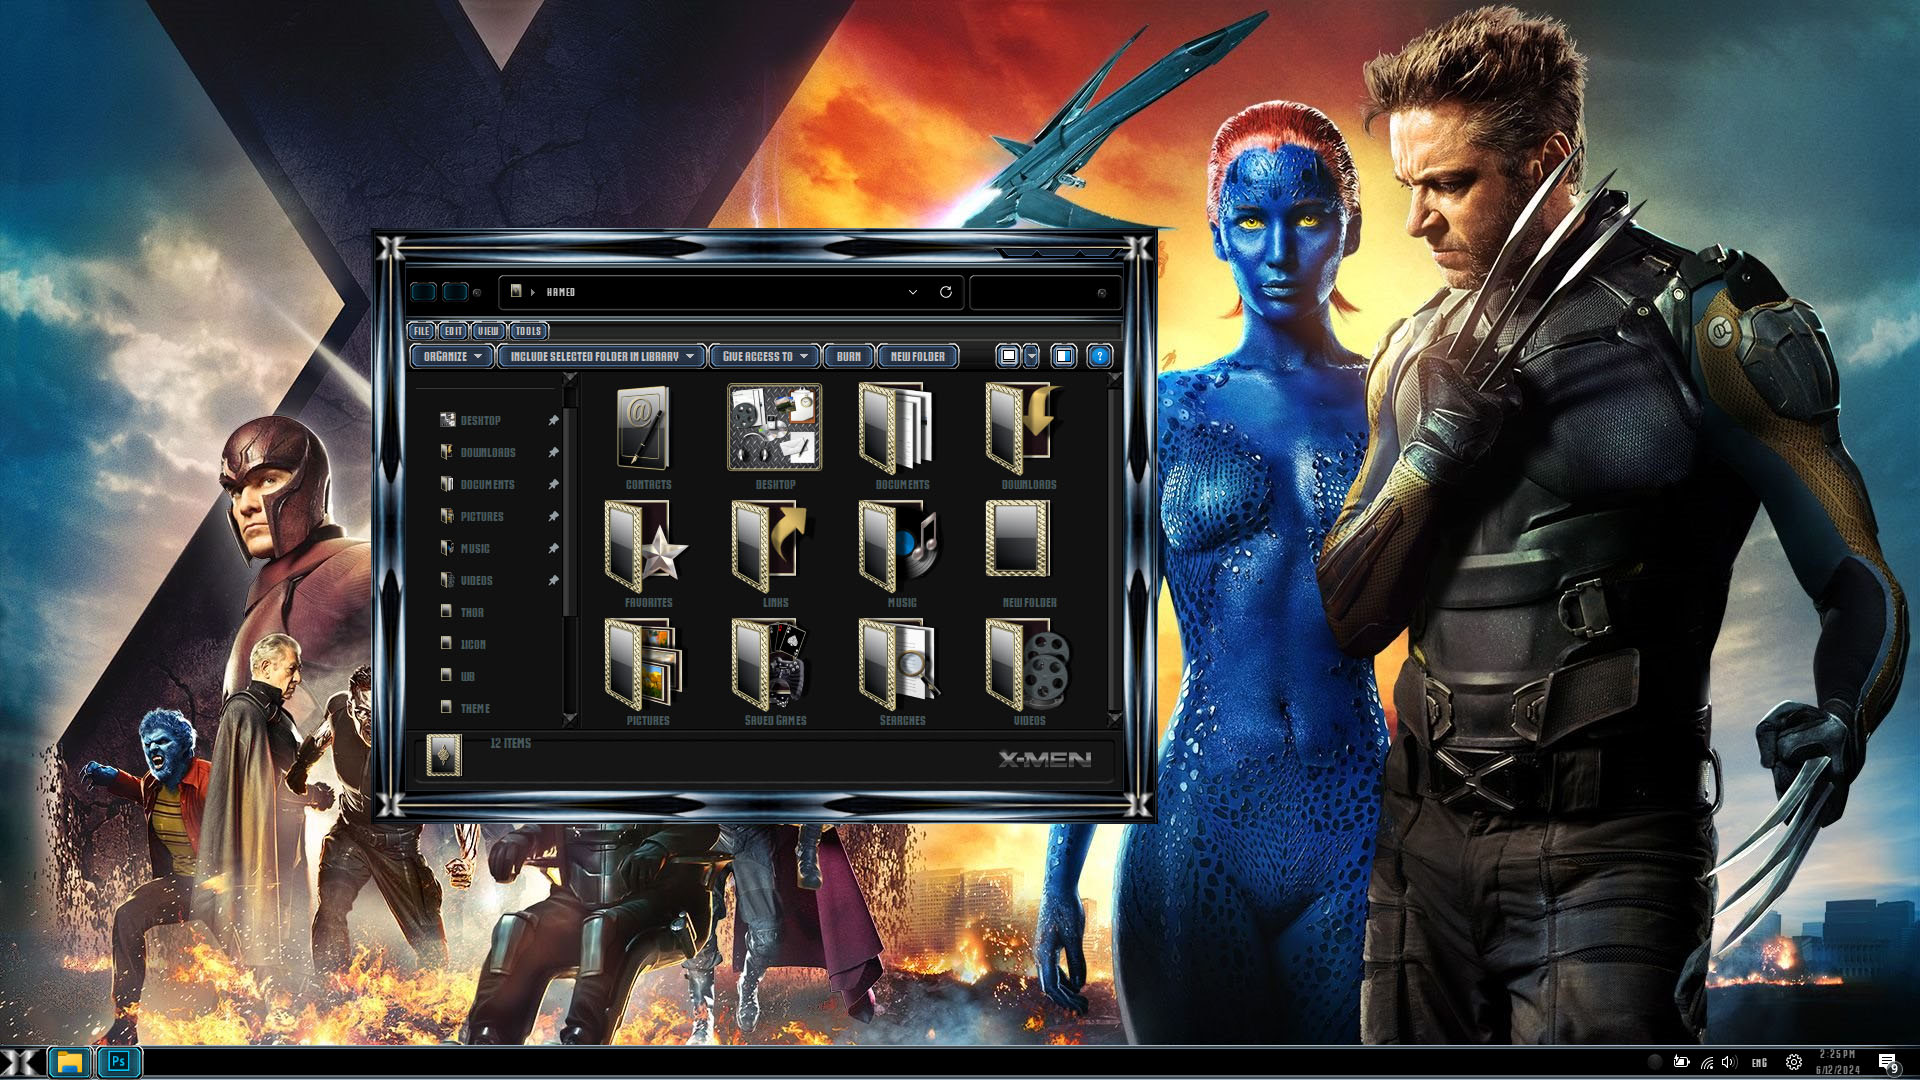Select Pictures in the navigation pane
The height and width of the screenshot is (1080, 1920).
click(x=481, y=517)
